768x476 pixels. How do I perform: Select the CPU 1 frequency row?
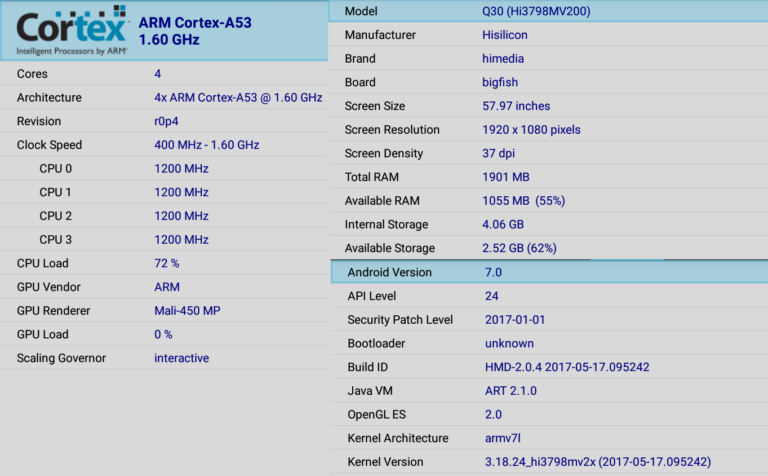tap(164, 192)
